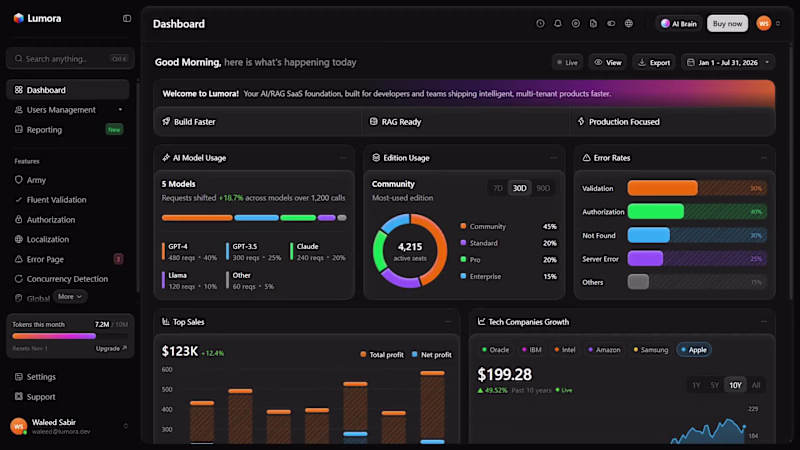Click the Buy now button
The width and height of the screenshot is (800, 450).
click(x=727, y=23)
